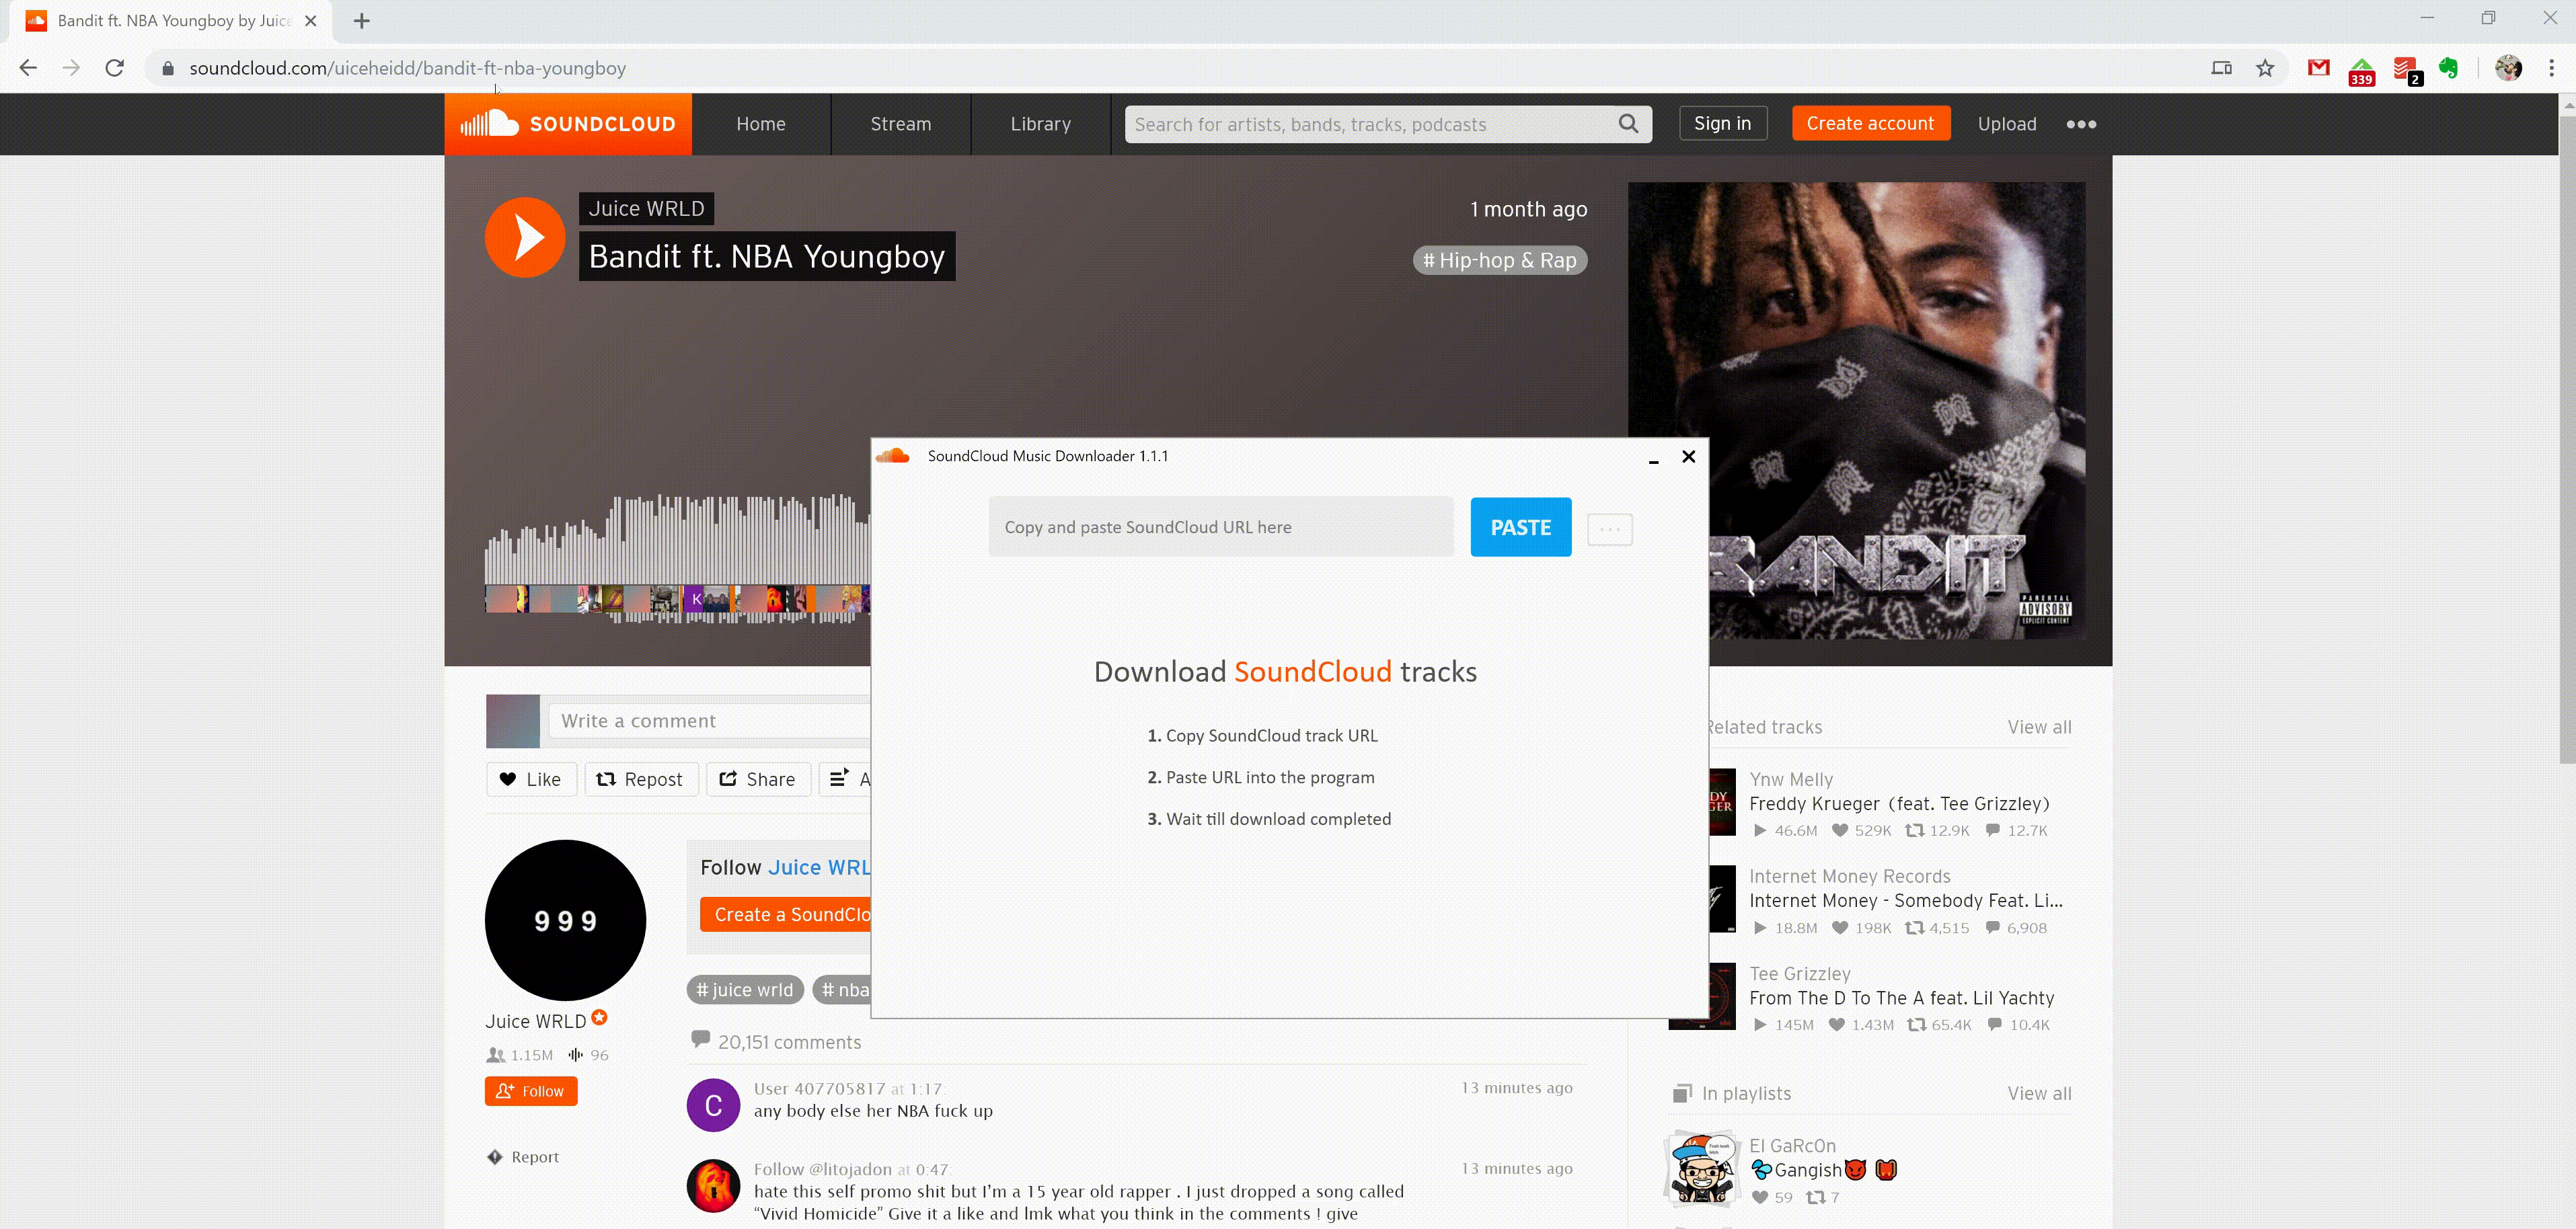The height and width of the screenshot is (1229, 2576).
Task: Click the Home tab in navigation
Action: click(x=761, y=123)
